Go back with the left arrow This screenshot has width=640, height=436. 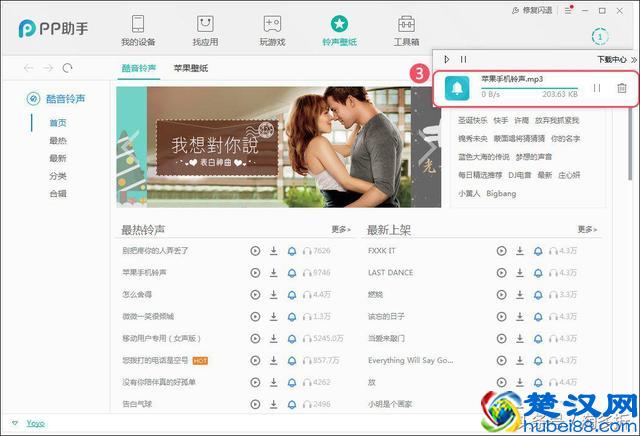click(x=29, y=68)
